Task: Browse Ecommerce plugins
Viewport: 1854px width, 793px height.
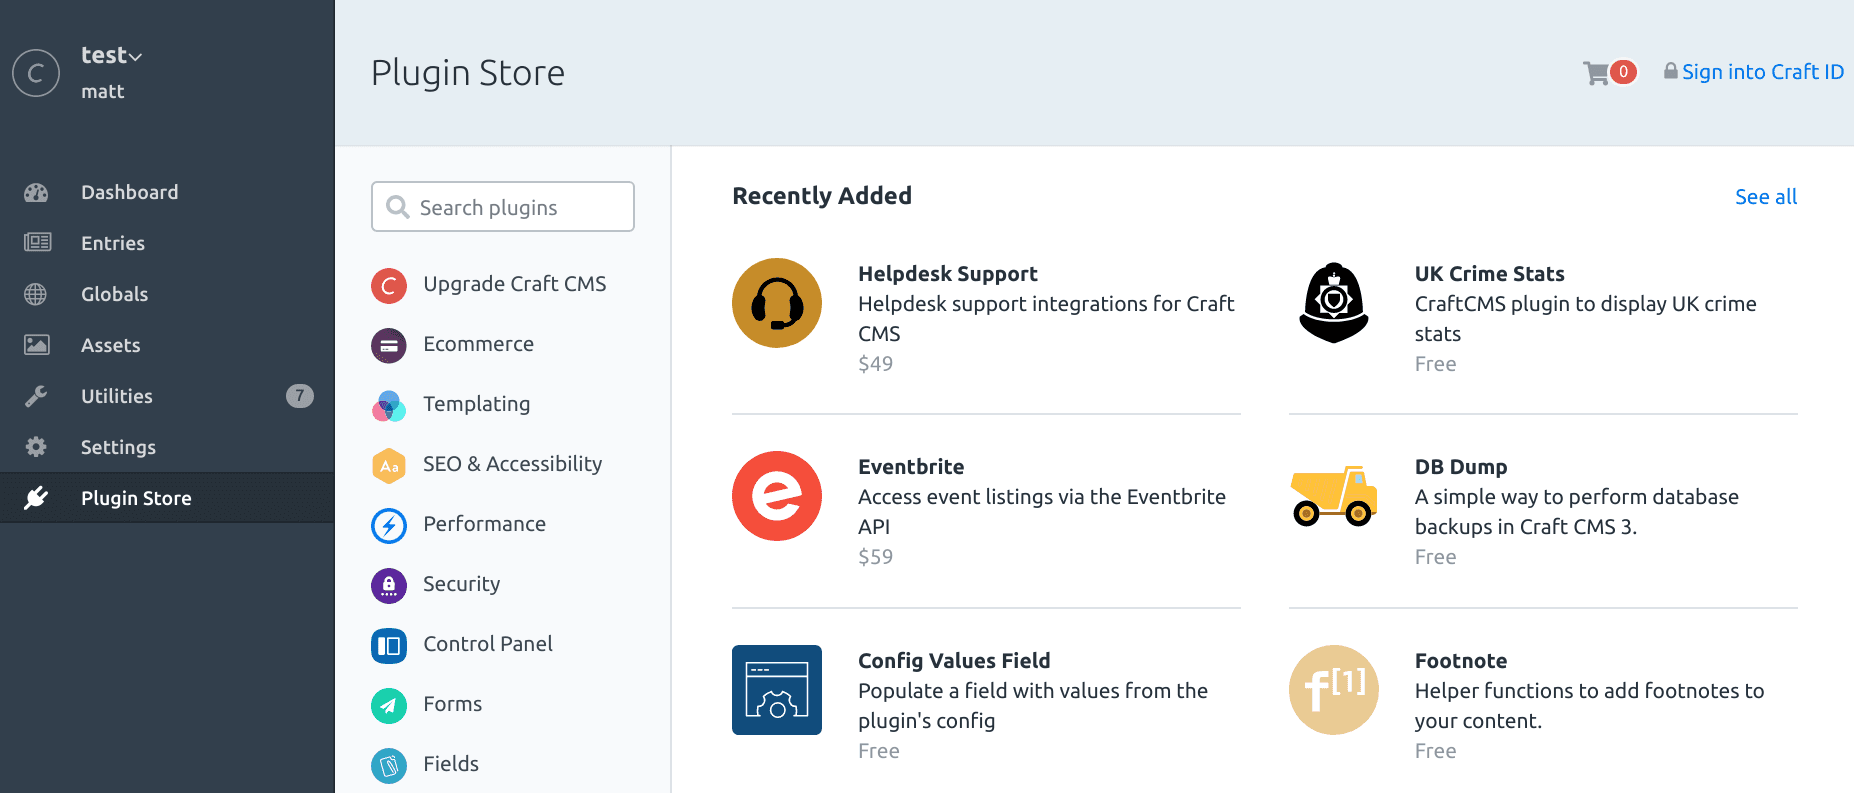Action: click(478, 344)
